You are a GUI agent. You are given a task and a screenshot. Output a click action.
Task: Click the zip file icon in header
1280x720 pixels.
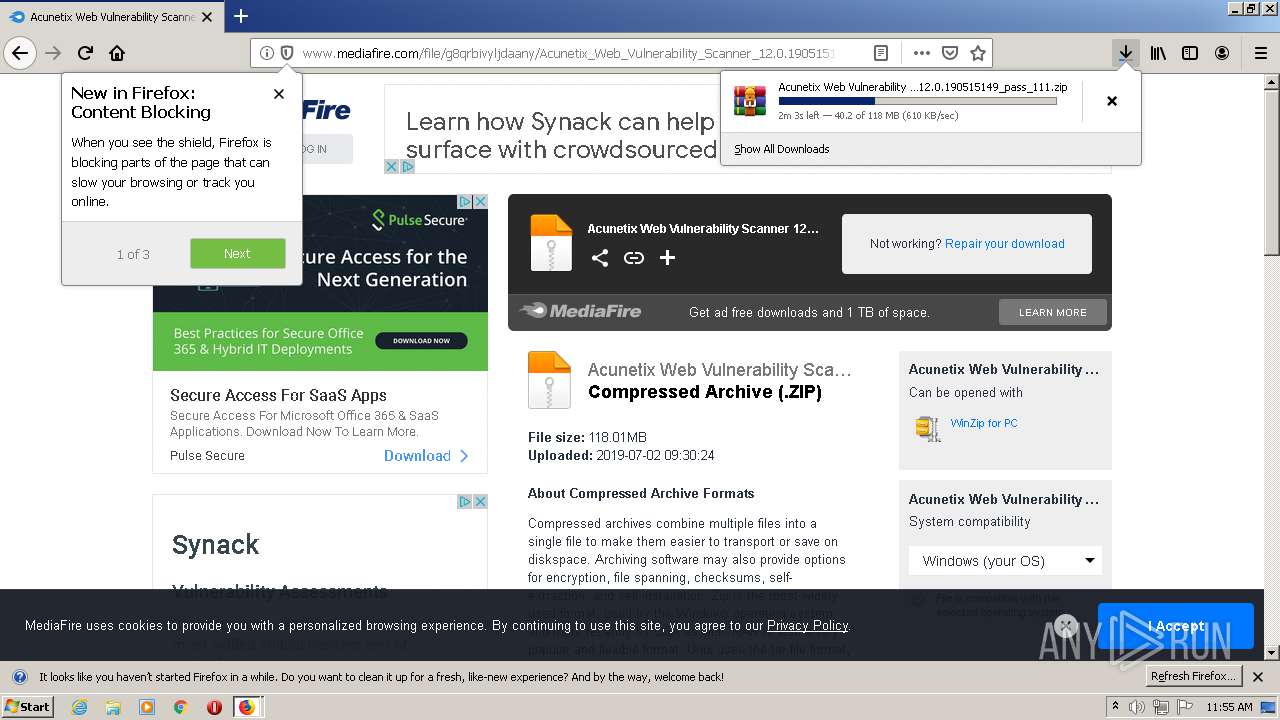pyautogui.click(x=551, y=243)
